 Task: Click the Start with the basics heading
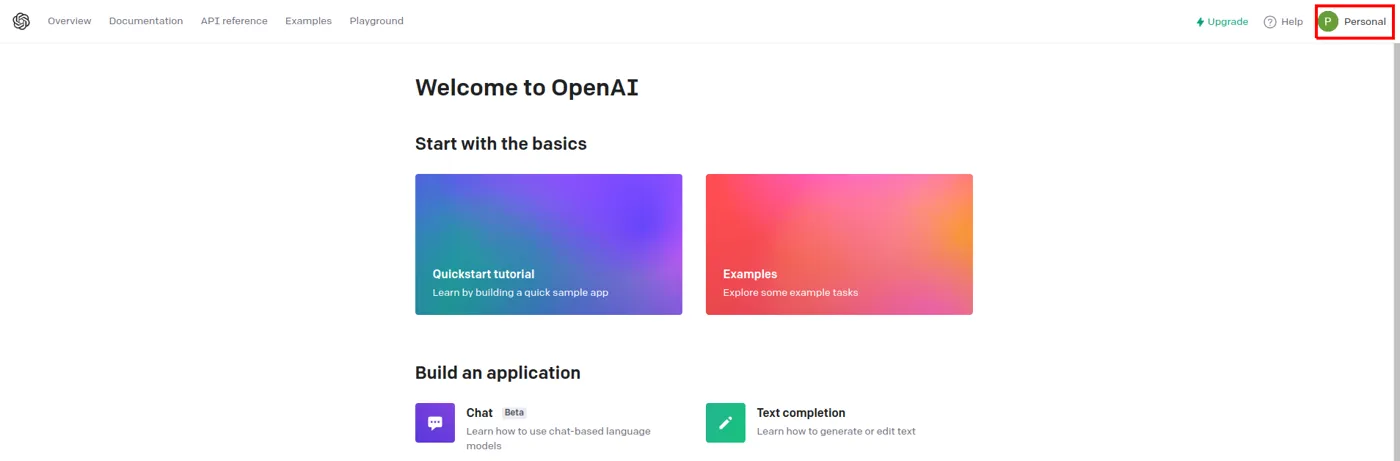(x=501, y=144)
